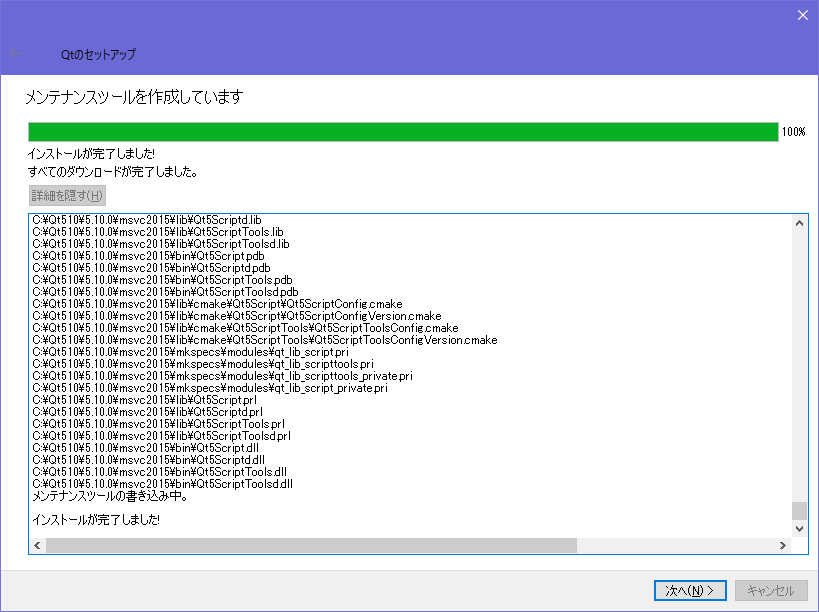Click the log's horizontal scroll right arrow
Screen dimensions: 819x612
782,546
